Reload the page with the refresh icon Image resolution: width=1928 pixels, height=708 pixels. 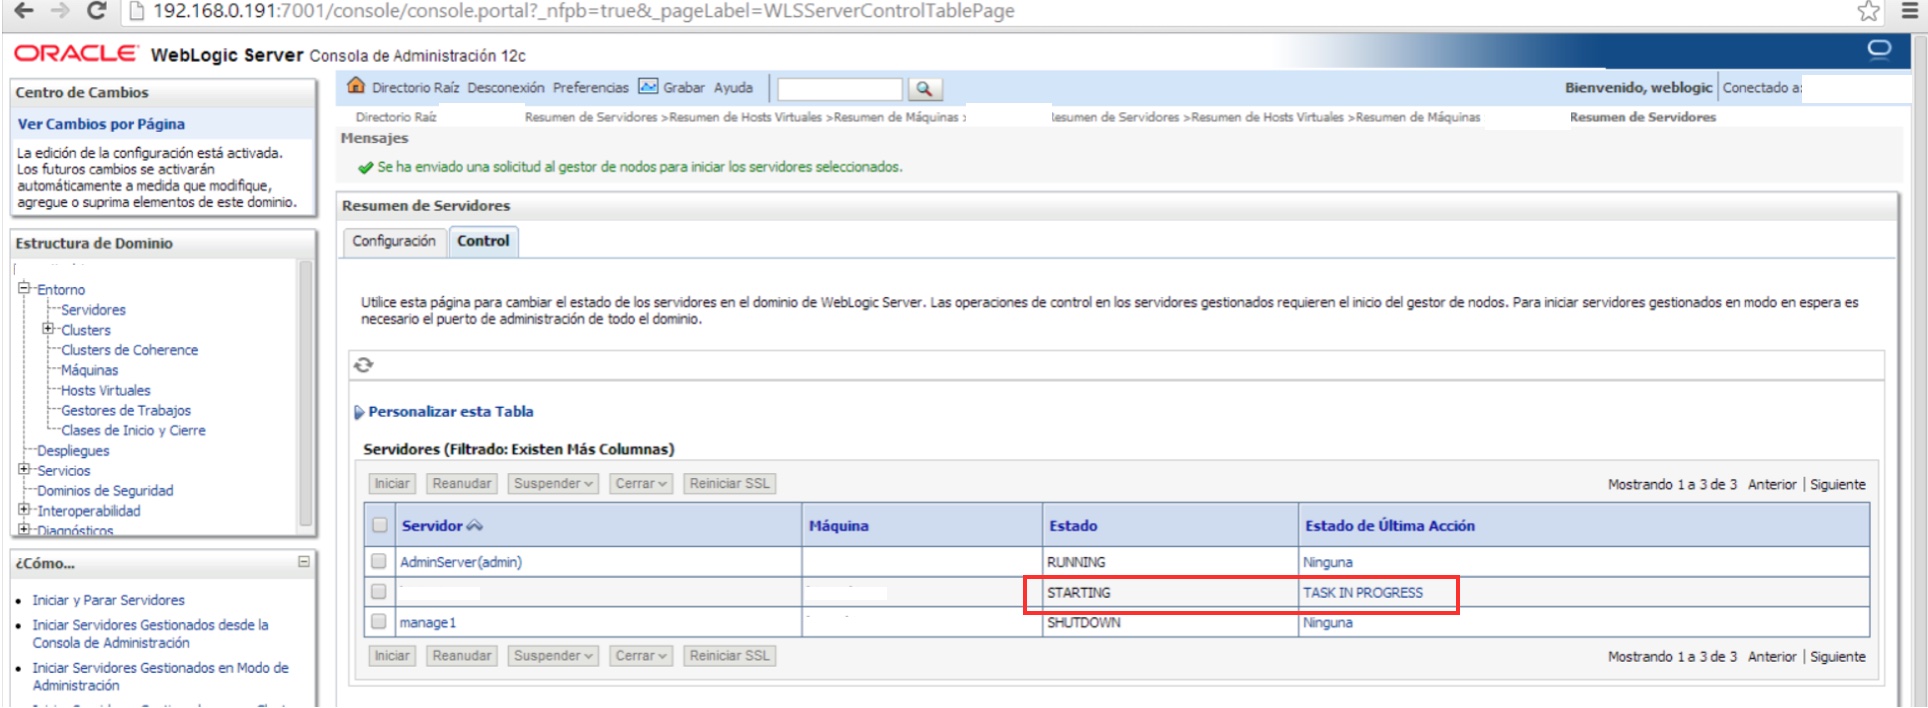coord(97,11)
